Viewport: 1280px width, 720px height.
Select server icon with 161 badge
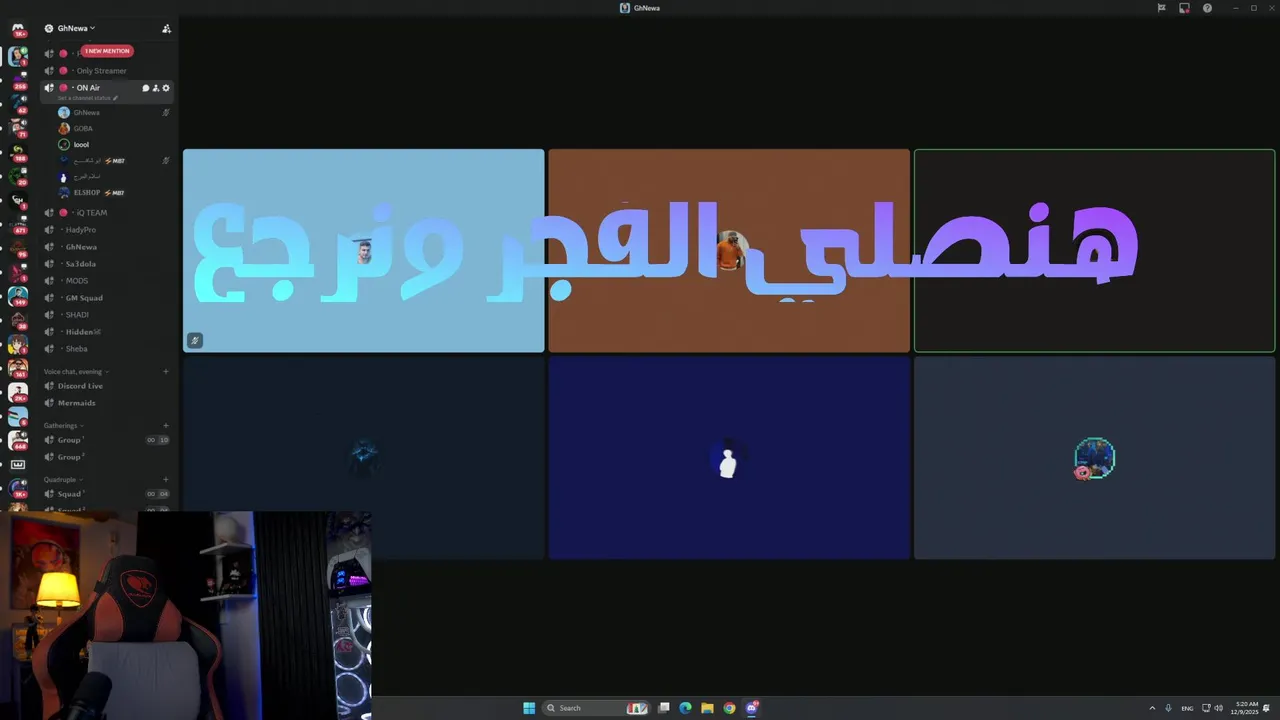pyautogui.click(x=18, y=368)
